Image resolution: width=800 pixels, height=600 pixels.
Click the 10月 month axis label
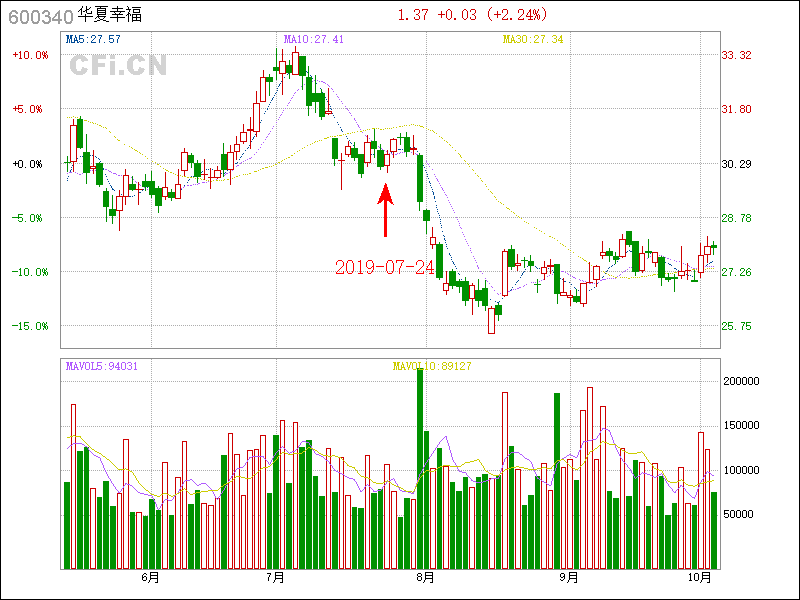701,578
